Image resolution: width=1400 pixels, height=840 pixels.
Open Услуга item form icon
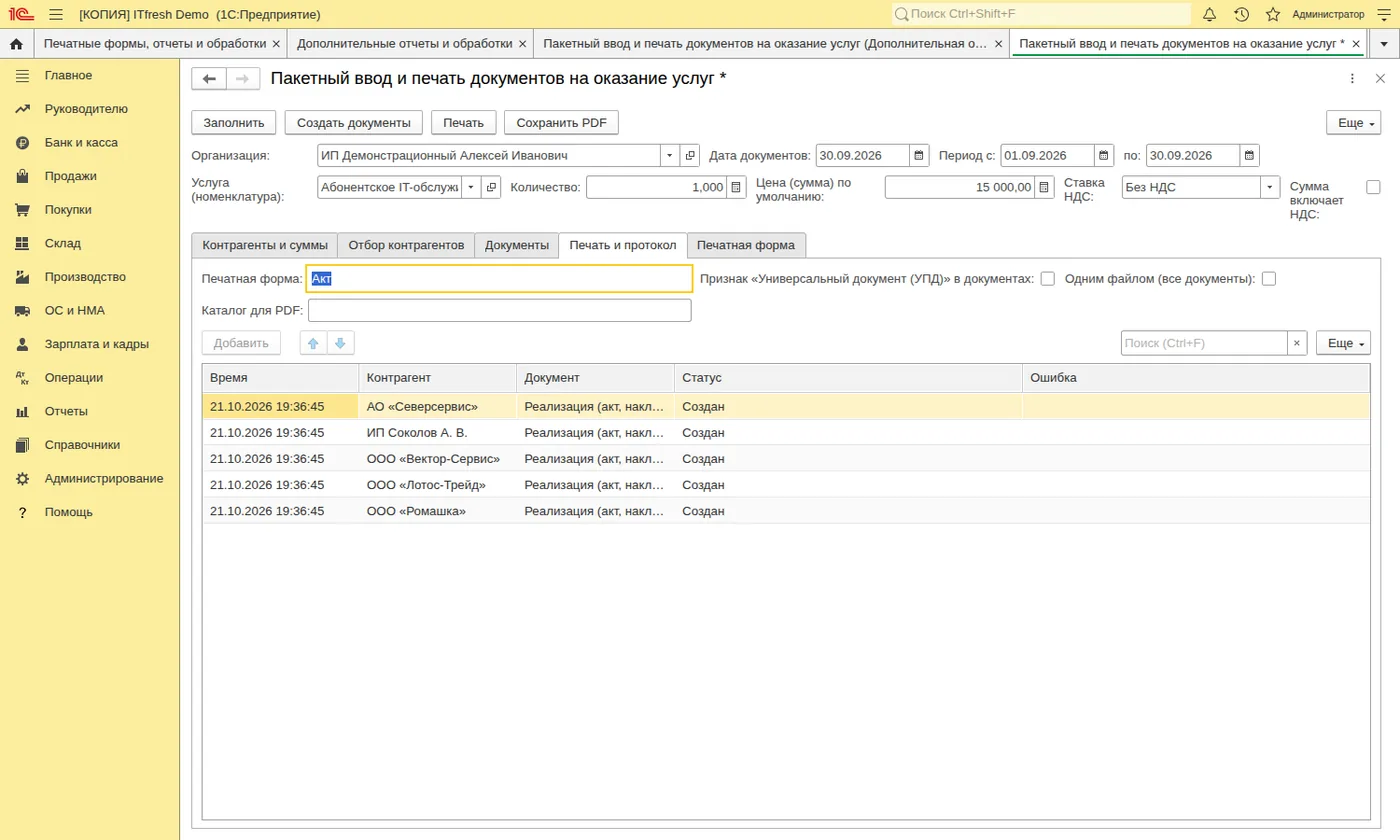(491, 187)
